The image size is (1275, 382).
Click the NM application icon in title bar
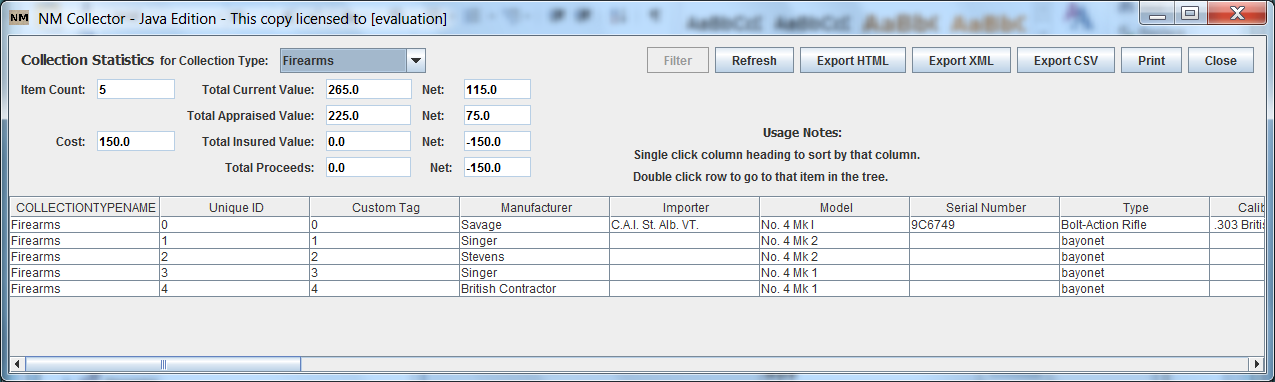19,18
